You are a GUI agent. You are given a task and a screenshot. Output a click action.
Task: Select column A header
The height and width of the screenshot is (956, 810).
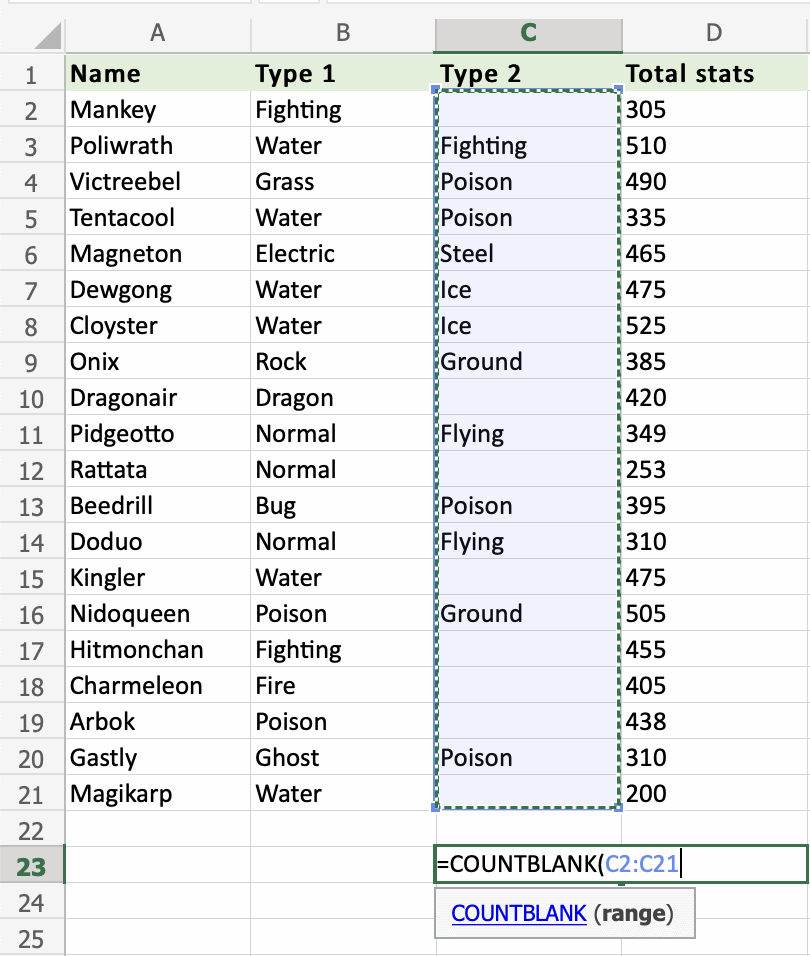click(x=157, y=33)
